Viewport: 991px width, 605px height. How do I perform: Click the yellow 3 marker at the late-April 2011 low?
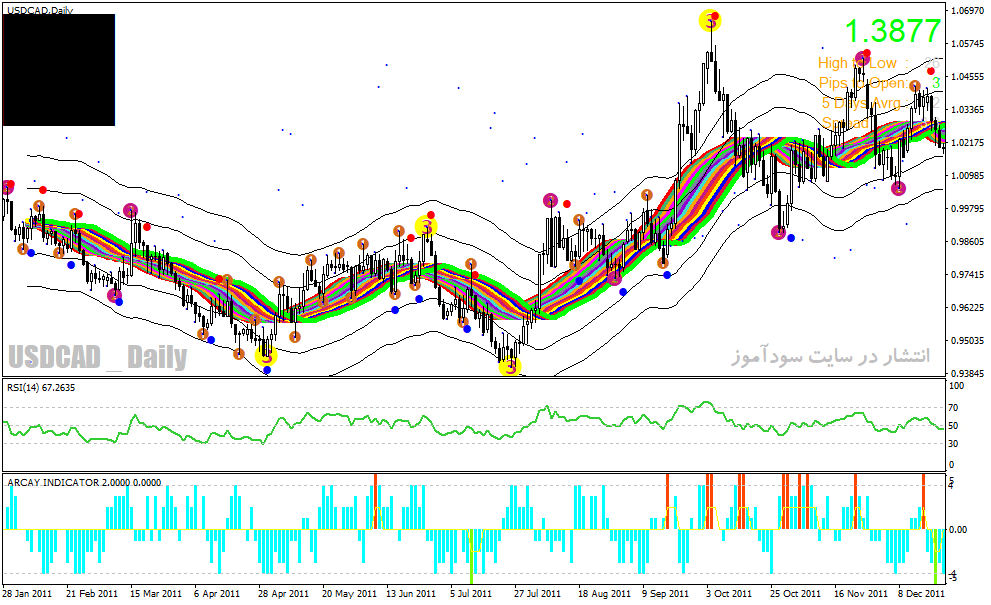pos(266,356)
